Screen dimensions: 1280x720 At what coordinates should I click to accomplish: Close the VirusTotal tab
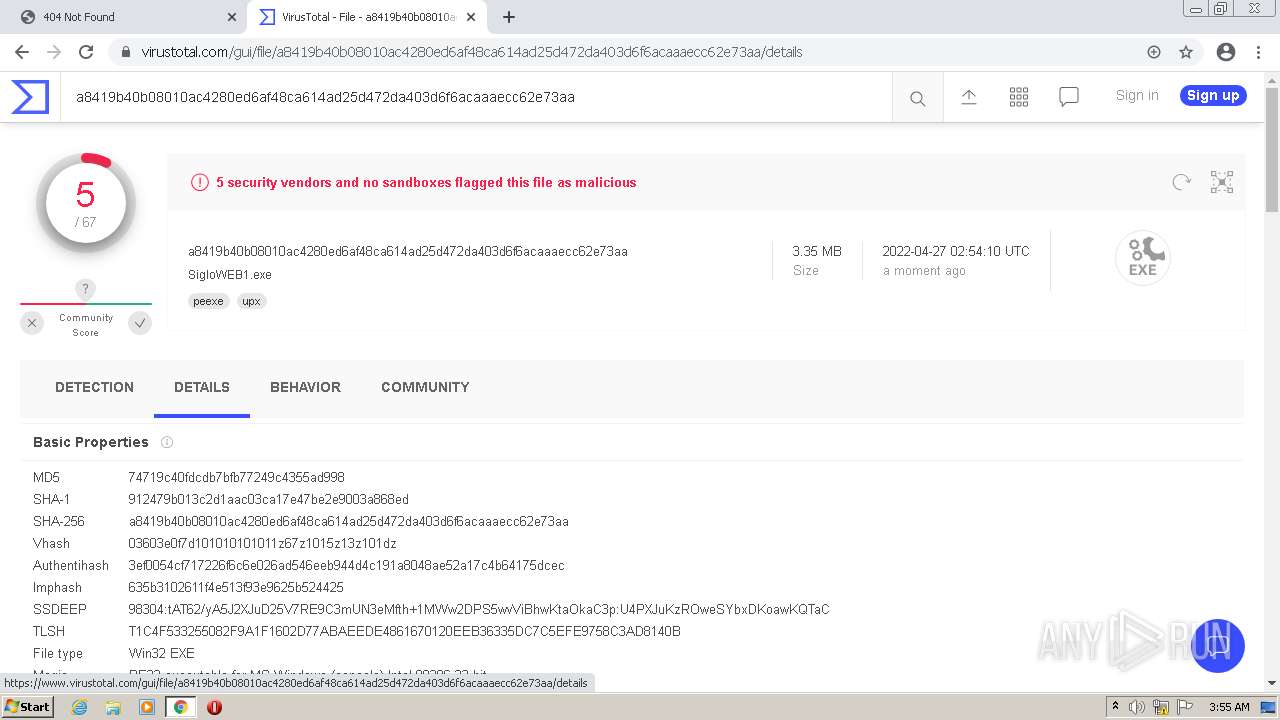[471, 17]
